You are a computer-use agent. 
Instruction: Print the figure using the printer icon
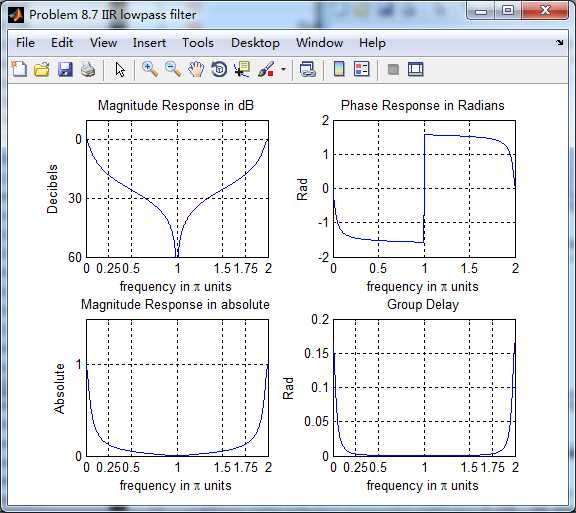(x=88, y=69)
